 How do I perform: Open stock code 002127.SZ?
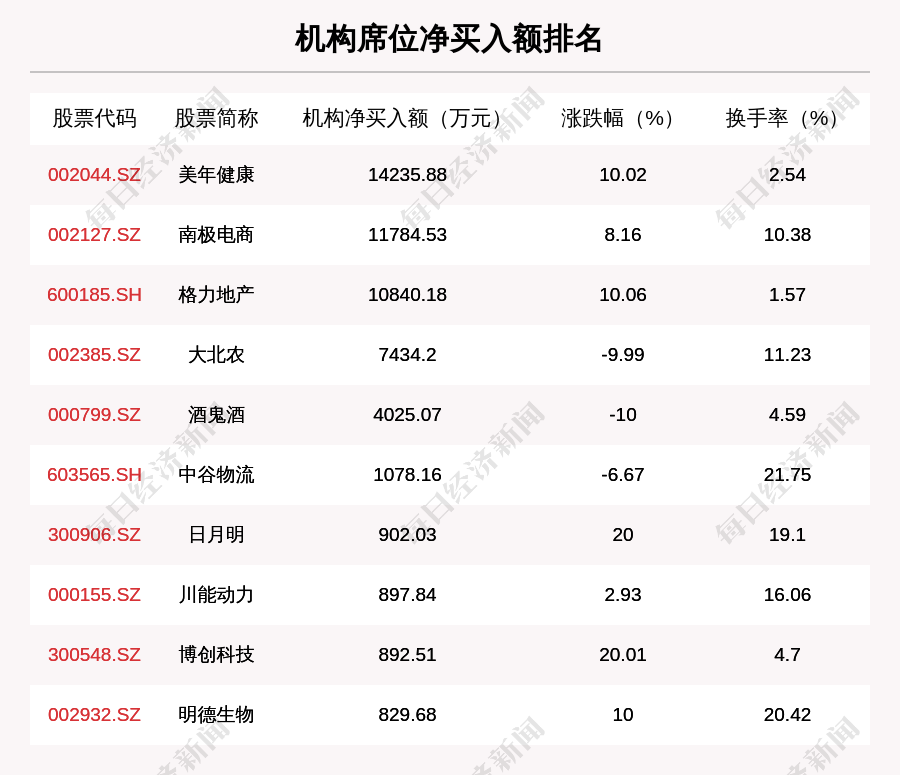(x=95, y=235)
